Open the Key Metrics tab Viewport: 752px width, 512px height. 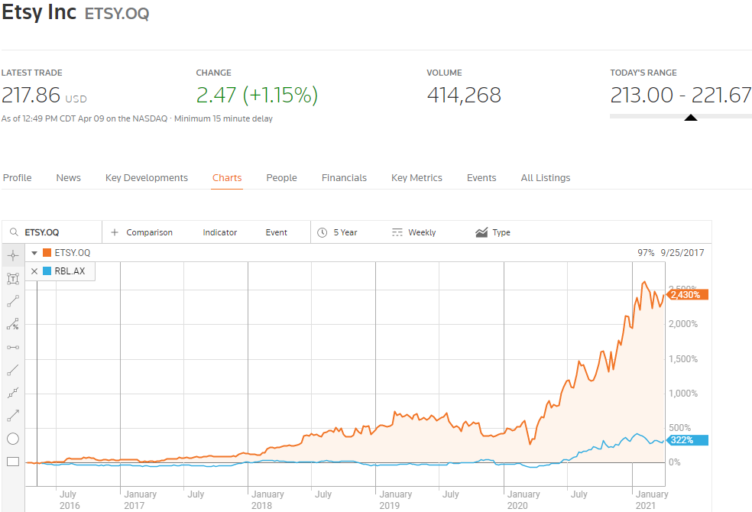tap(417, 178)
